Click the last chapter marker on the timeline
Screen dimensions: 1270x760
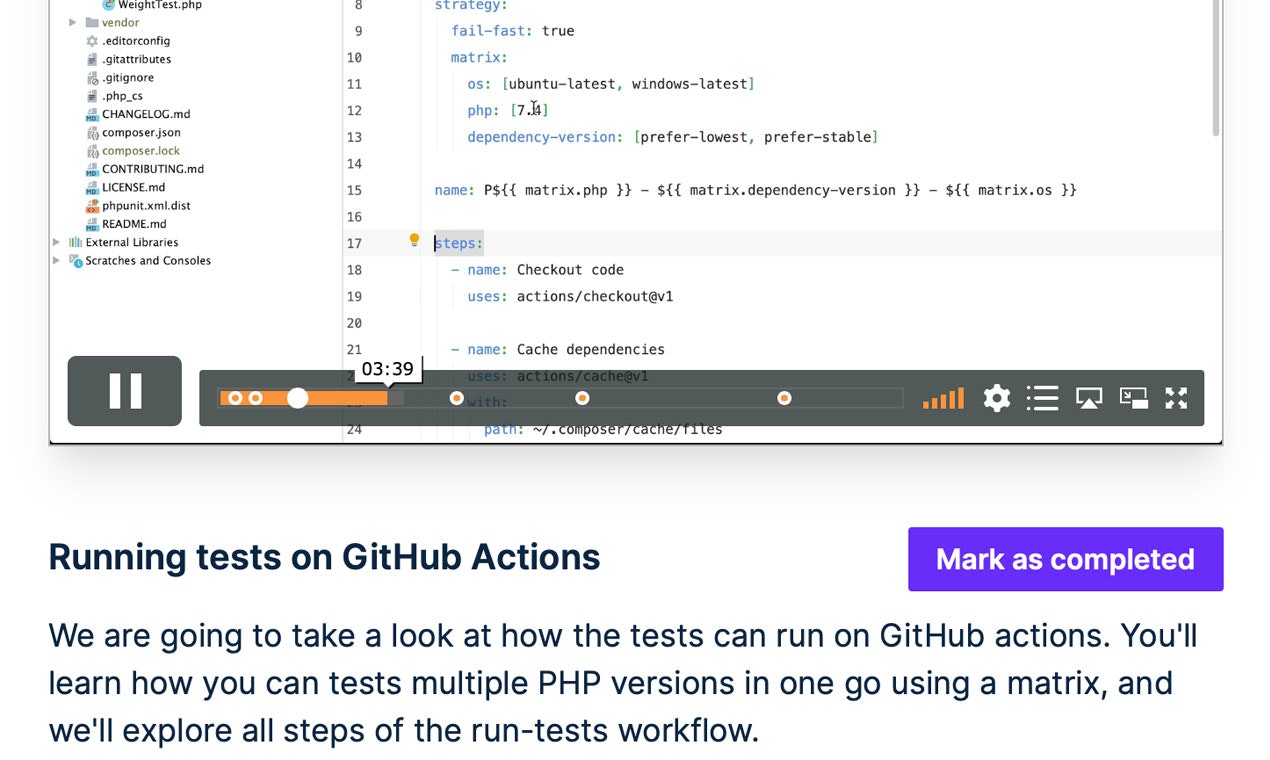click(784, 397)
